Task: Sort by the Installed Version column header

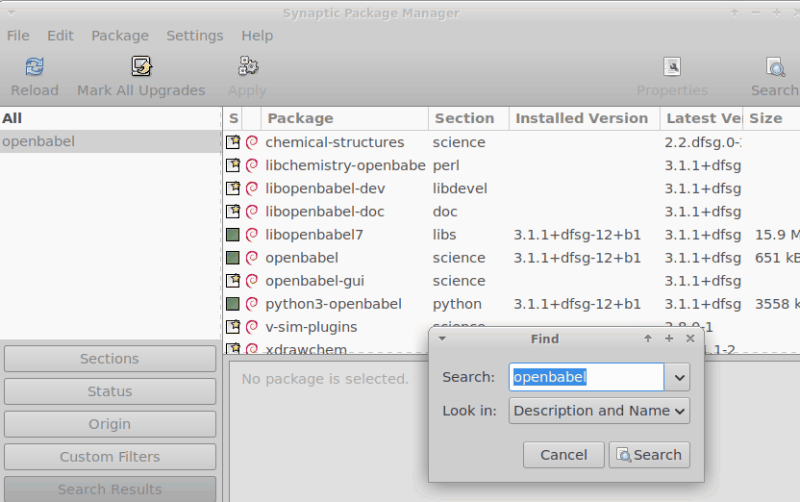Action: [581, 118]
